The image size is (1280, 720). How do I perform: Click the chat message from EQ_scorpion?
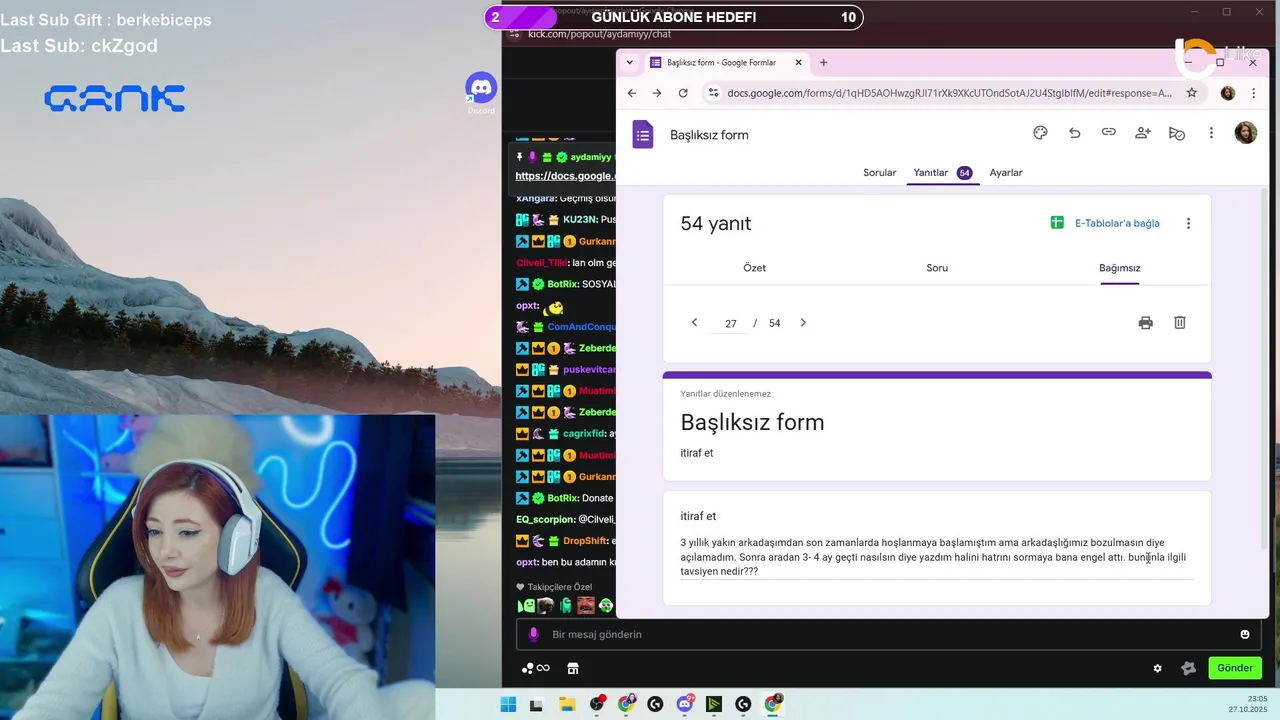click(x=566, y=520)
